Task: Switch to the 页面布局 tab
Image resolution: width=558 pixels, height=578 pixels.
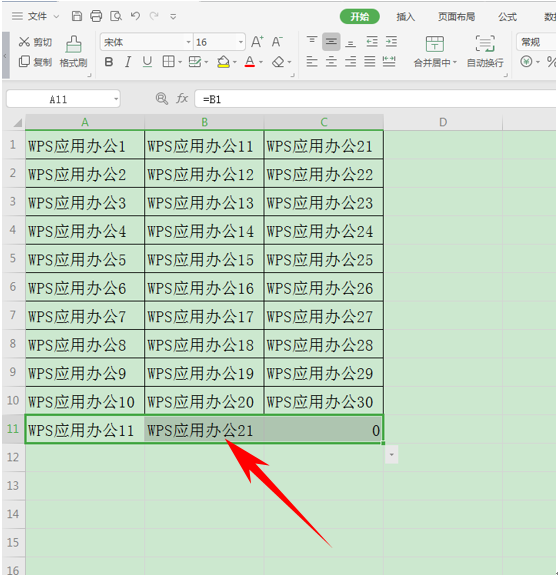Action: coord(456,17)
